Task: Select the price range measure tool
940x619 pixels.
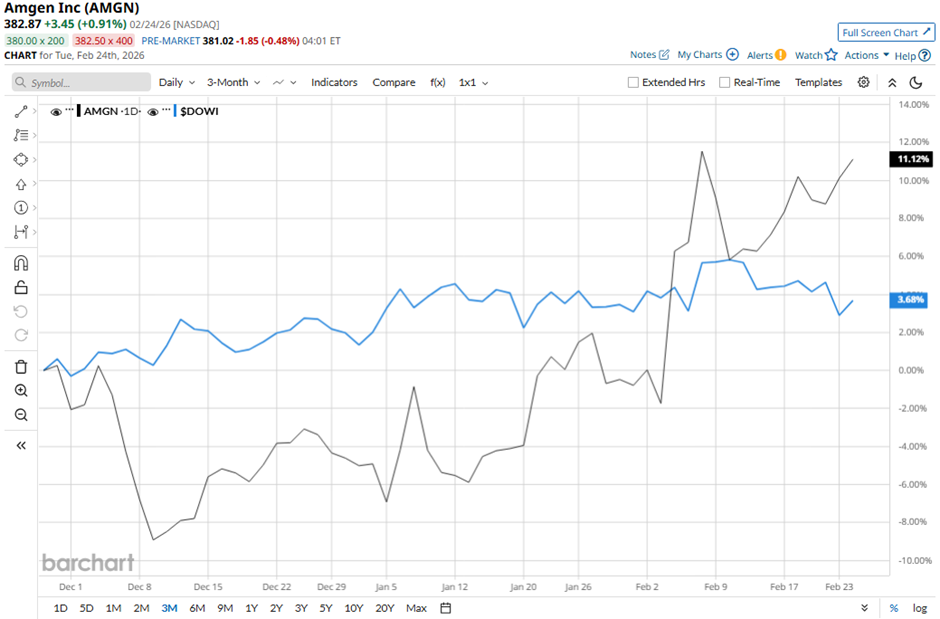Action: pyautogui.click(x=21, y=231)
